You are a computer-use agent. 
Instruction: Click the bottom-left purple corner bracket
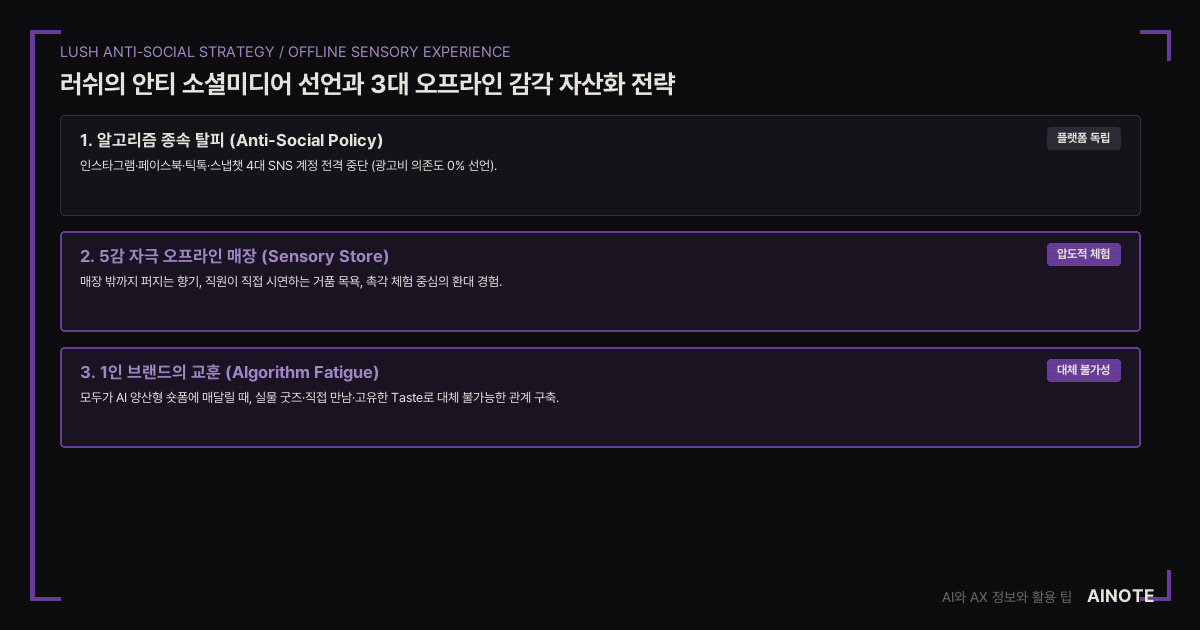(45, 585)
